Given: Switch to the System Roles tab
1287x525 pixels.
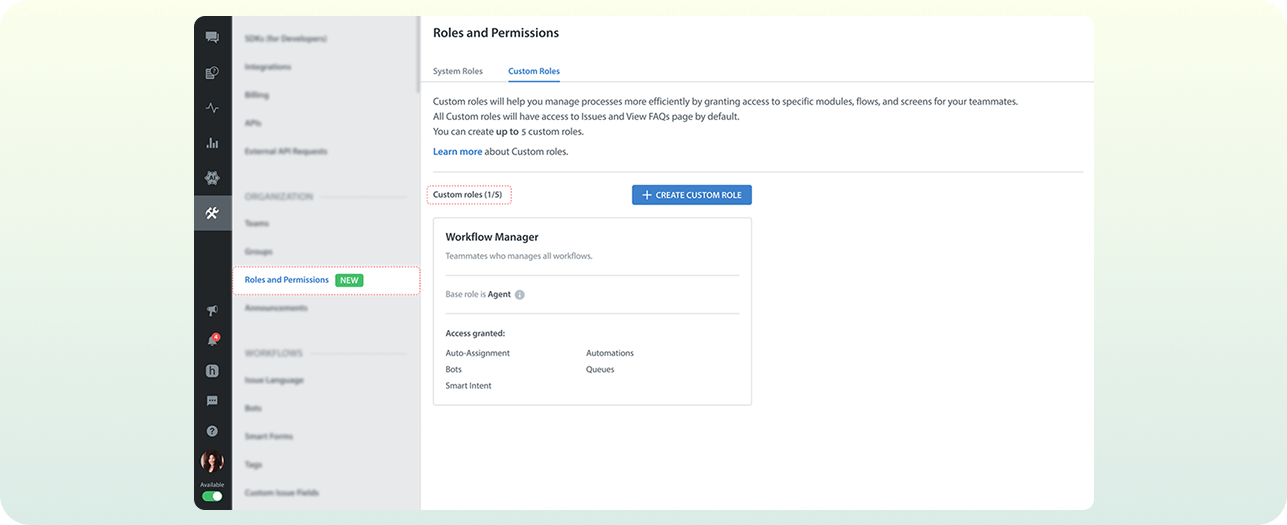Looking at the screenshot, I should pyautogui.click(x=457, y=72).
